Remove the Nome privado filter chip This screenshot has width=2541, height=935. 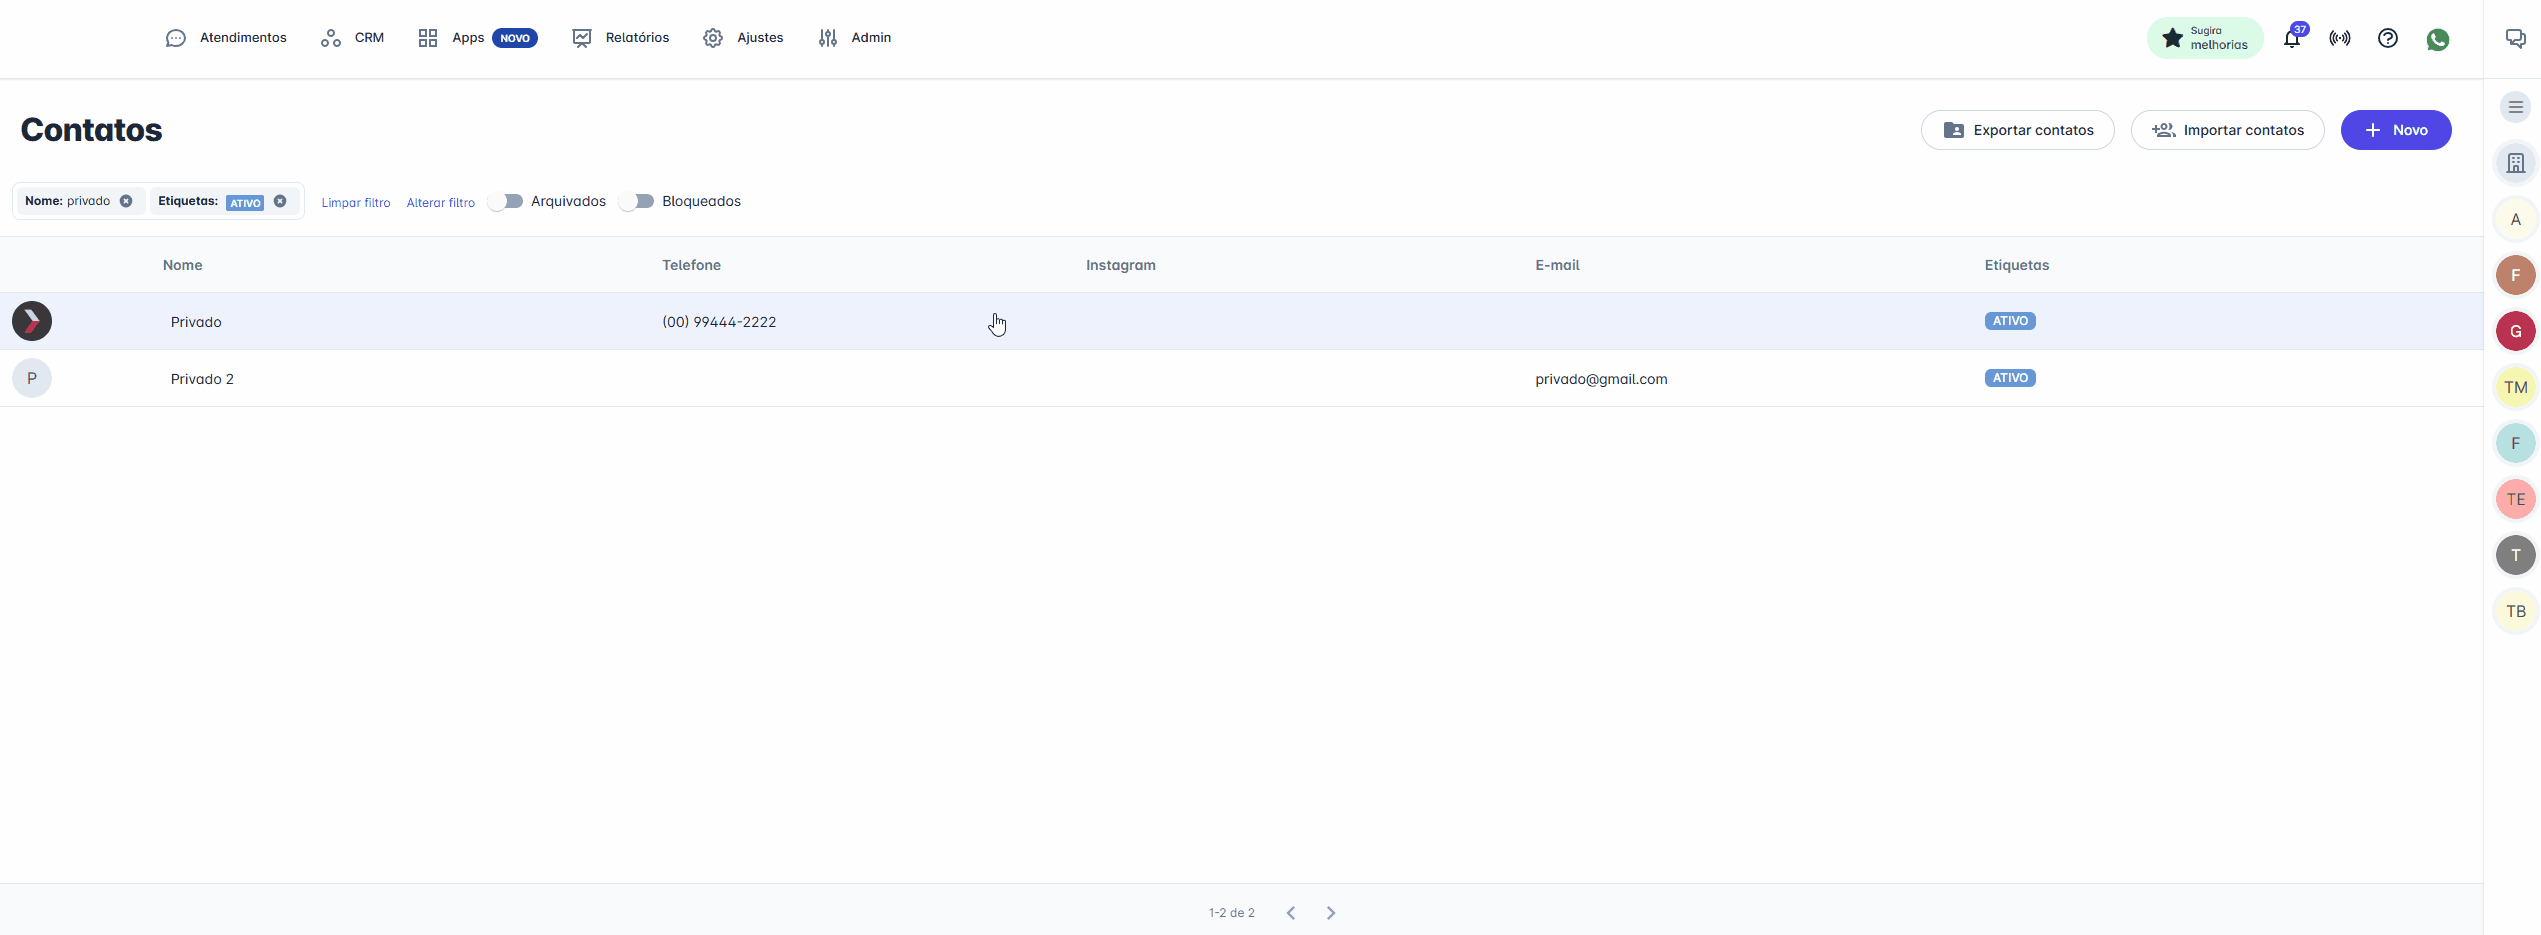(126, 201)
